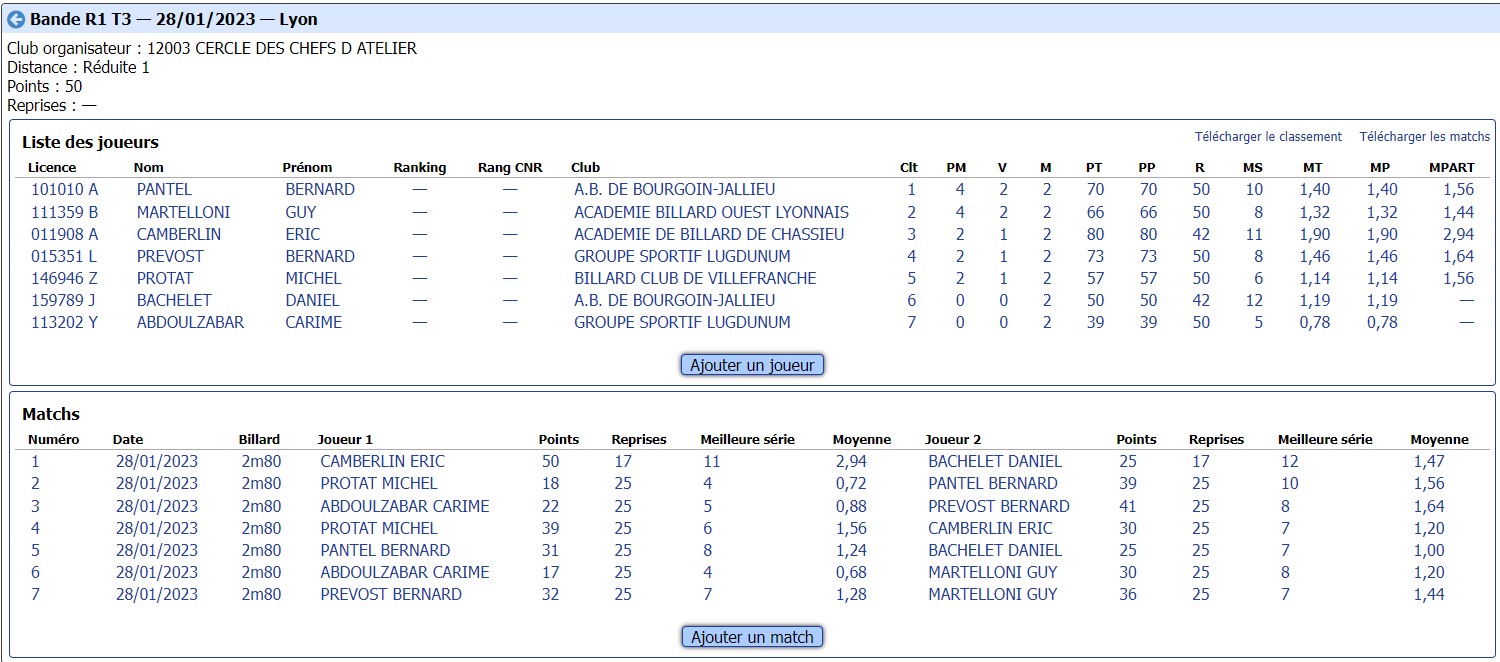Screen dimensions: 1500x662
Task: Click match number 3 in Matchs table
Action: (36, 506)
